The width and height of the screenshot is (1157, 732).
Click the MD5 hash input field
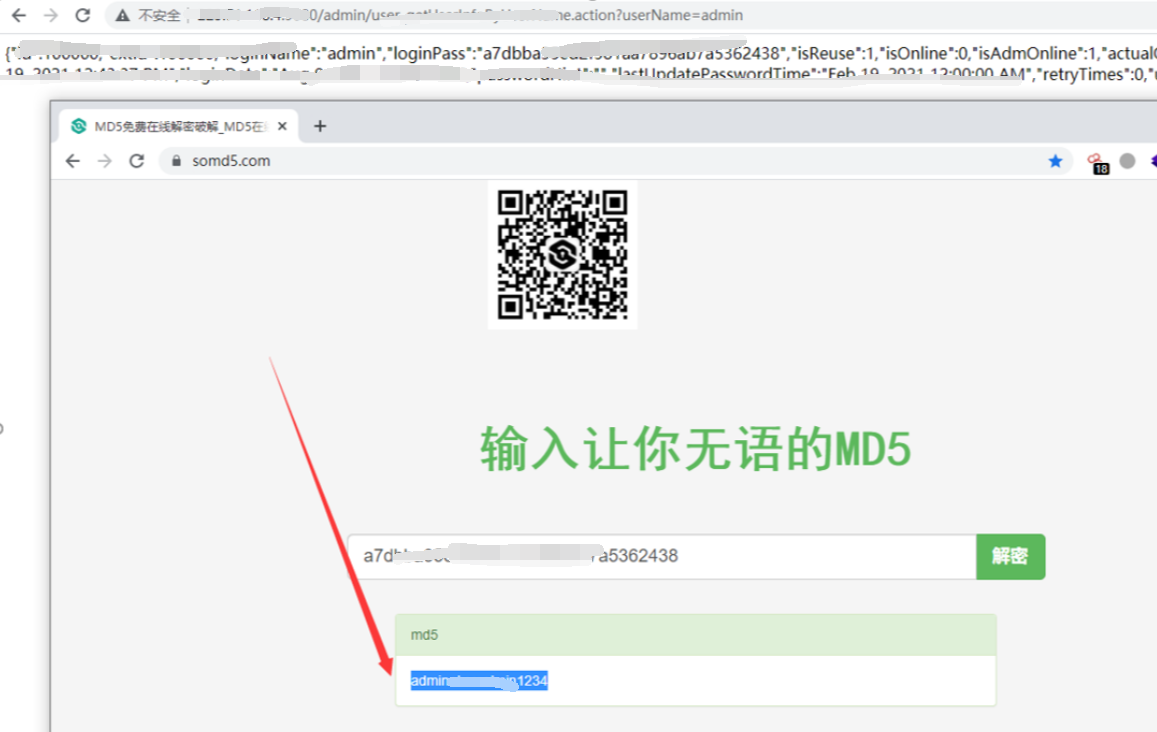coord(662,556)
